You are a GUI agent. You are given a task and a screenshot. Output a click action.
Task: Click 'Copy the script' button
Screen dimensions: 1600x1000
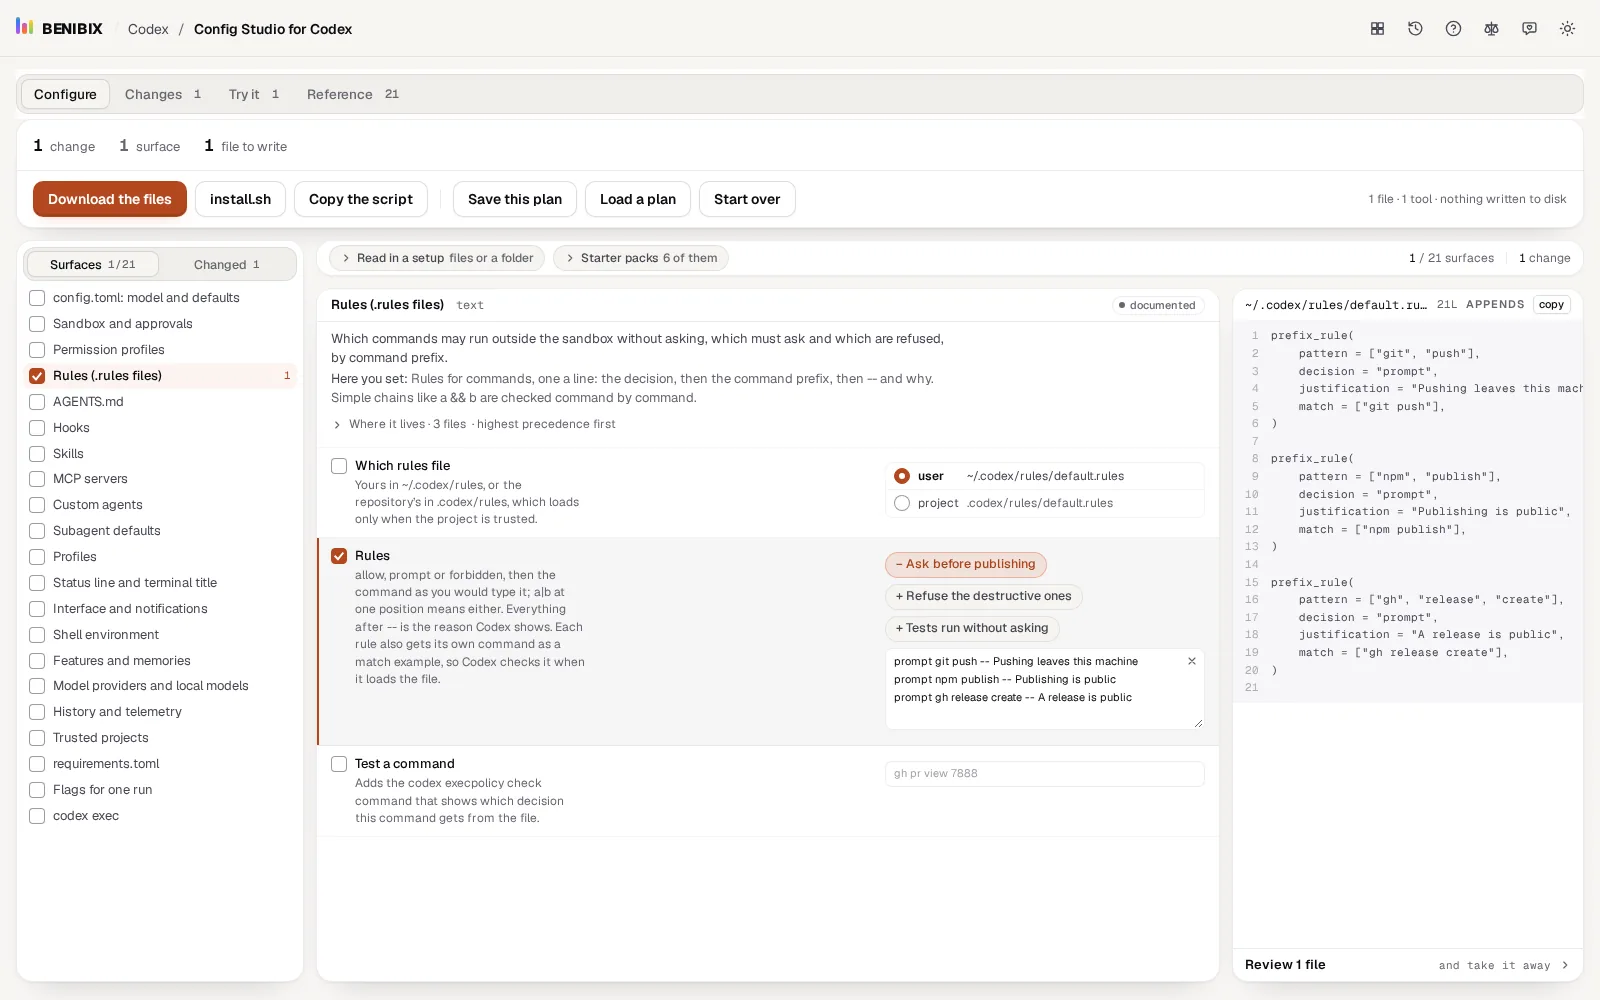point(361,199)
